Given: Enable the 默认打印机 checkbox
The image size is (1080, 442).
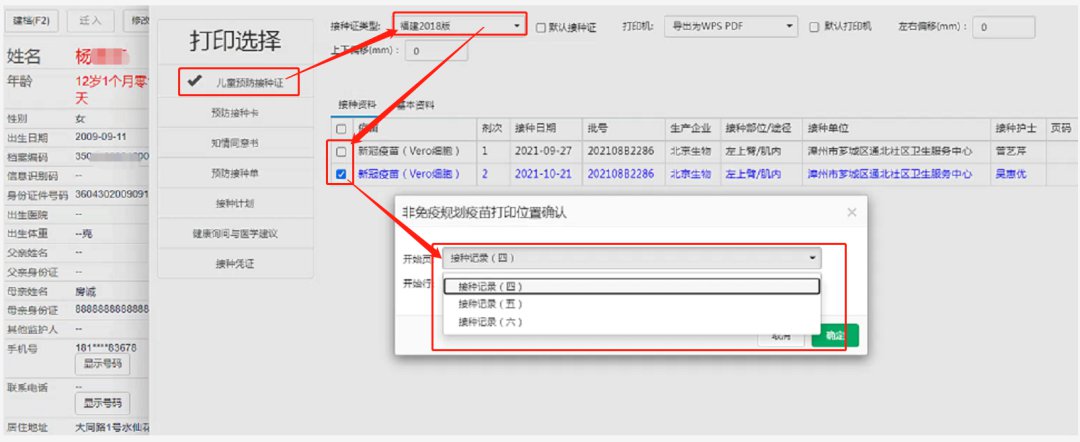Looking at the screenshot, I should point(814,27).
